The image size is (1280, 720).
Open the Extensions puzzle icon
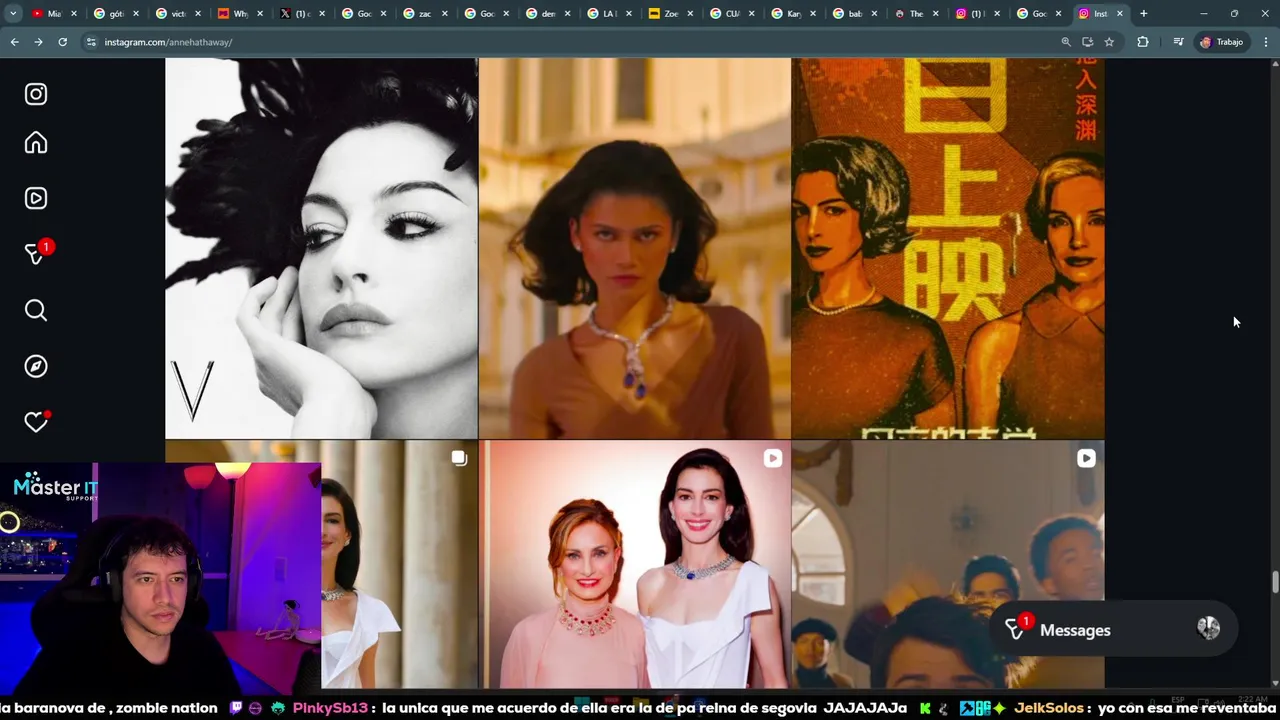(x=1142, y=42)
